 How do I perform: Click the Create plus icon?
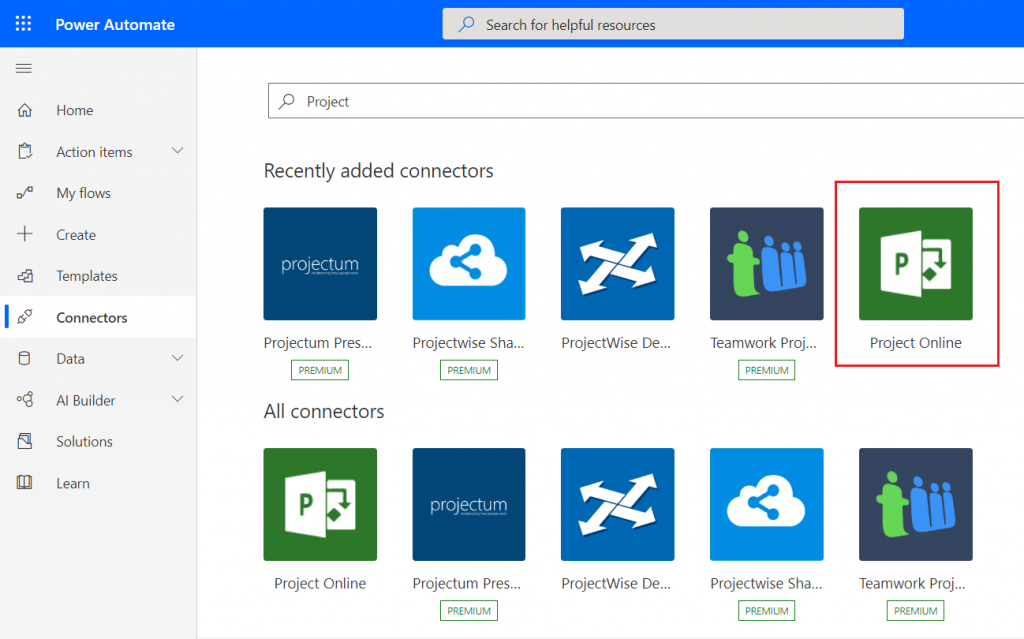[25, 234]
